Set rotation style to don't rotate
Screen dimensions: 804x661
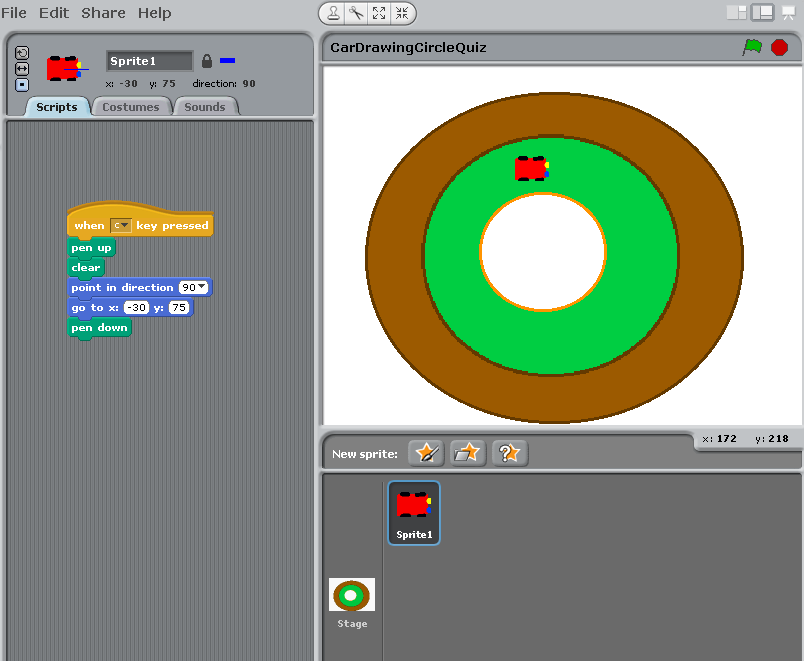[22, 85]
